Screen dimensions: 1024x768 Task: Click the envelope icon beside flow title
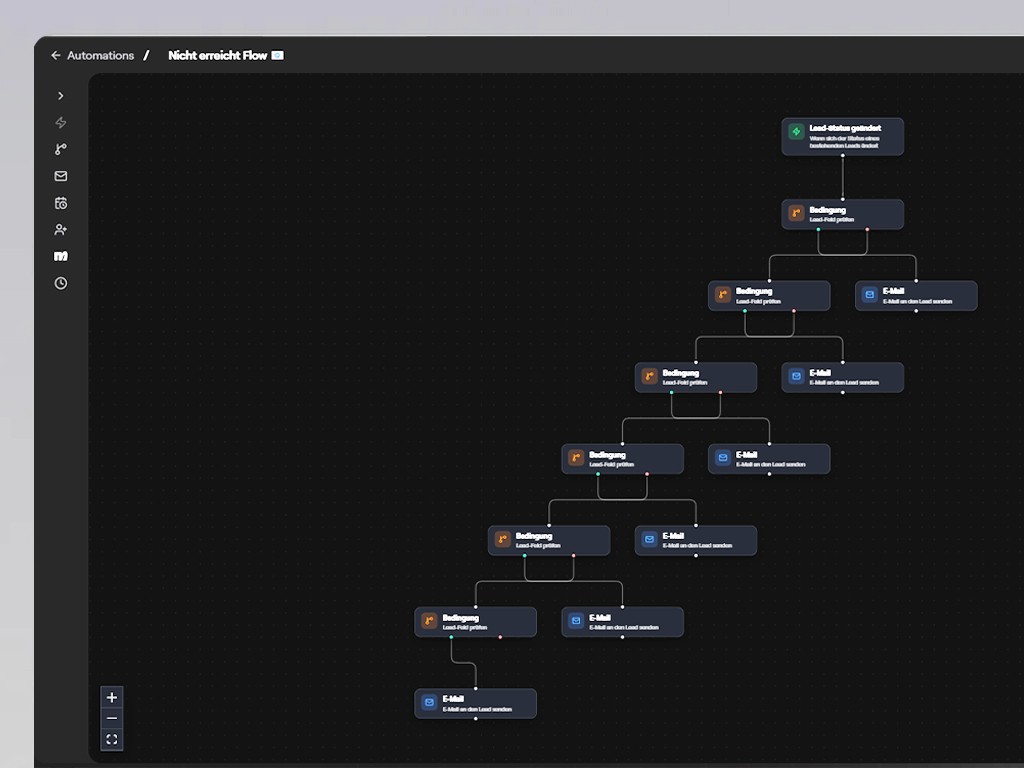[278, 56]
